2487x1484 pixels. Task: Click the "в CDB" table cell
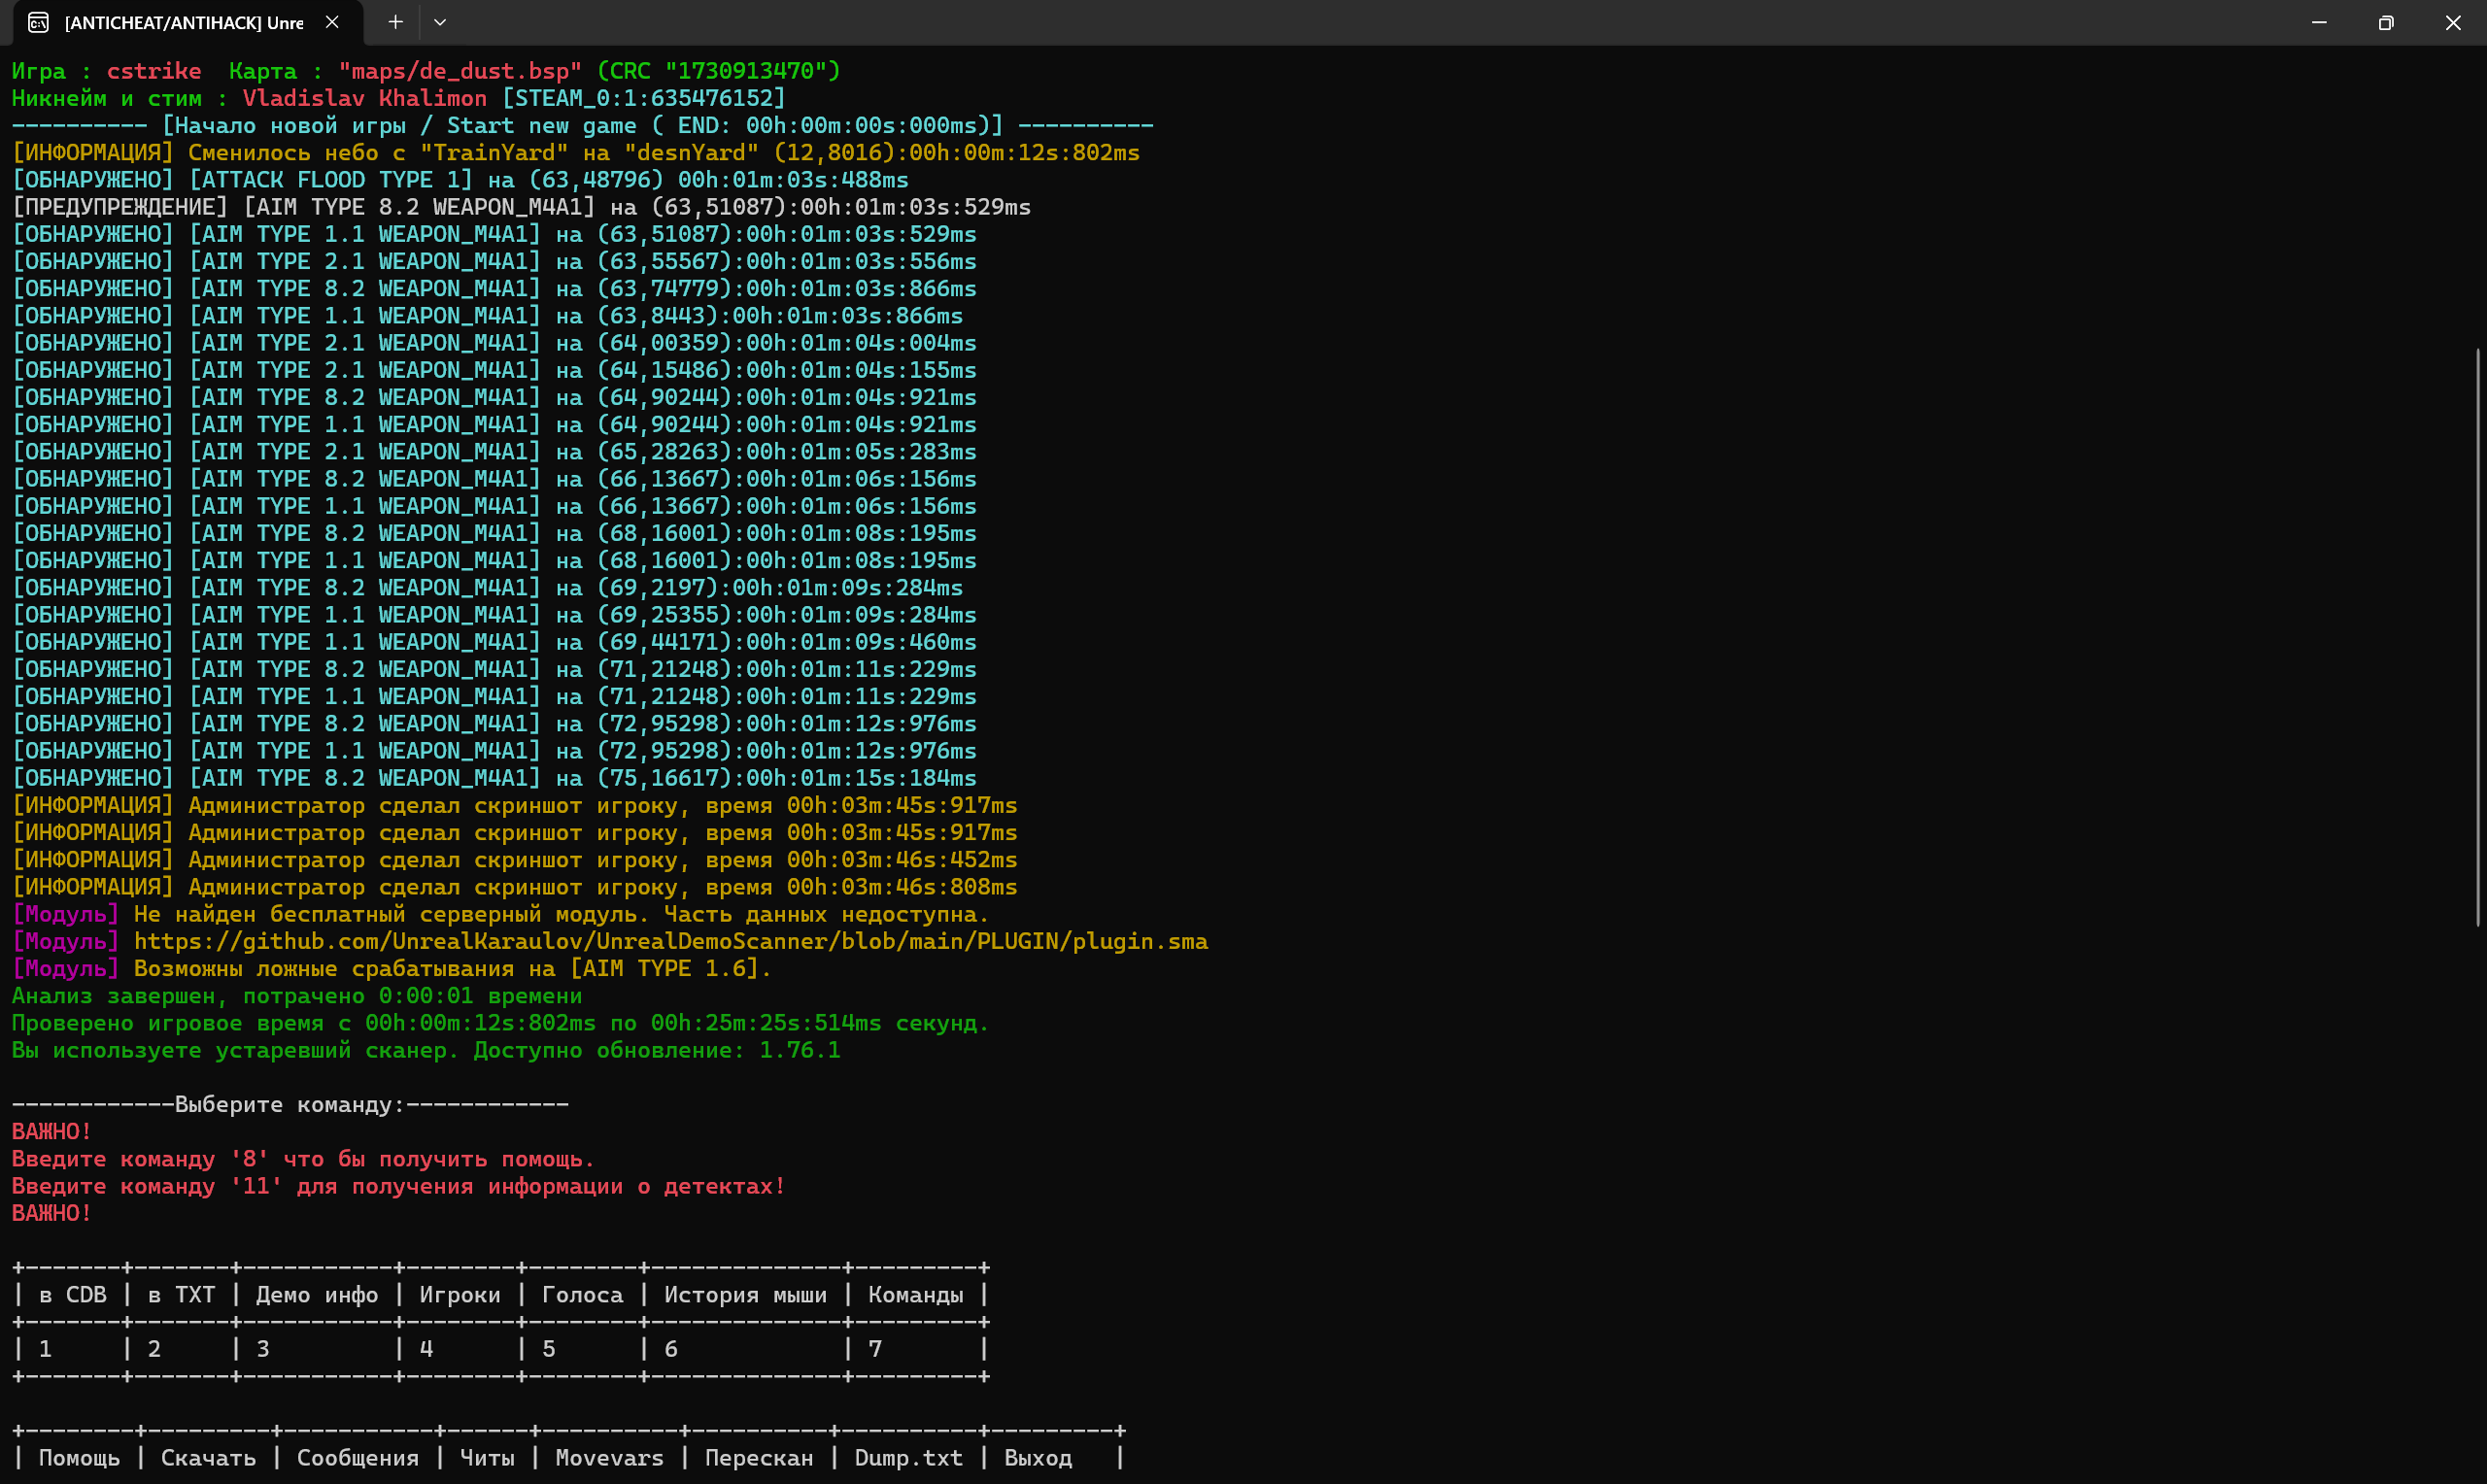[x=72, y=1295]
